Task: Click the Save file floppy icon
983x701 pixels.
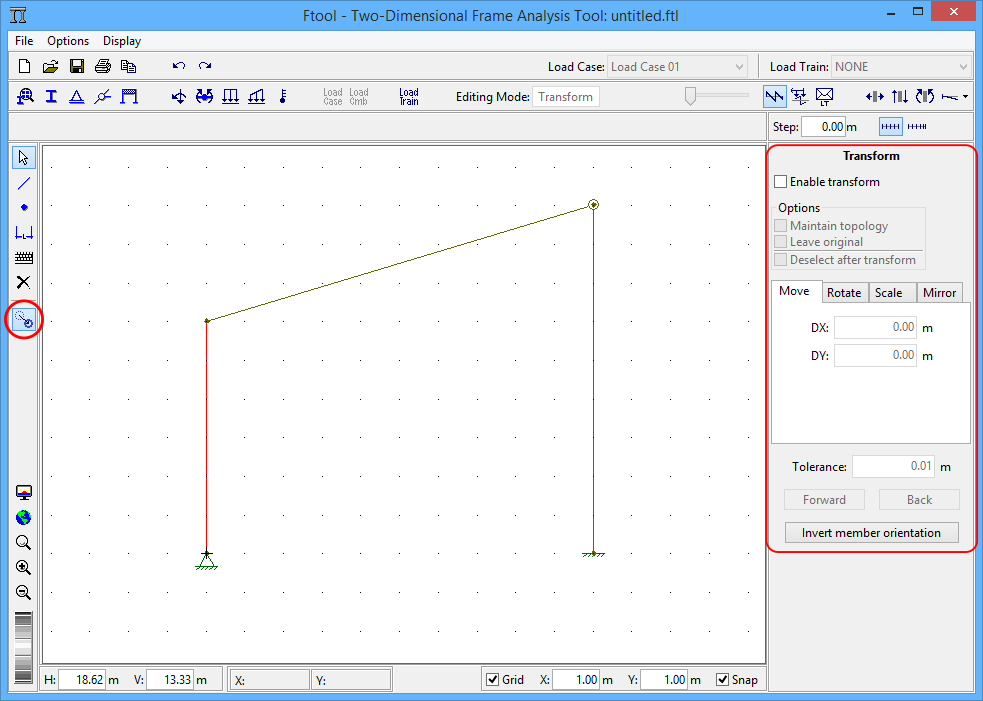Action: pyautogui.click(x=77, y=67)
